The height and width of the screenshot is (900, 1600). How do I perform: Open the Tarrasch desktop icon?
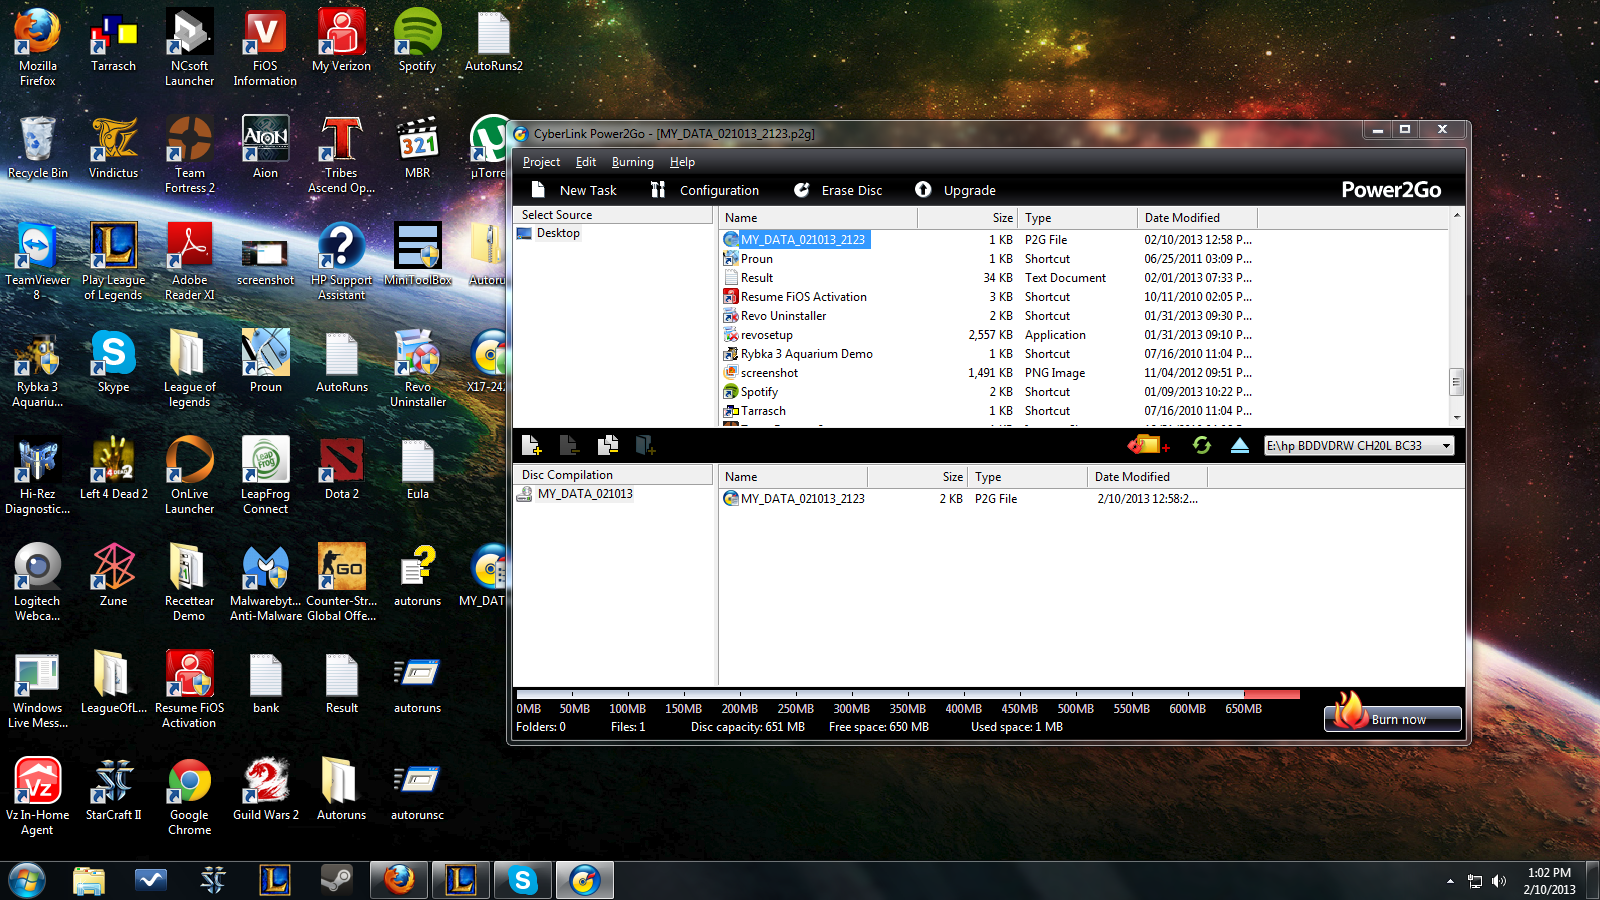point(113,40)
